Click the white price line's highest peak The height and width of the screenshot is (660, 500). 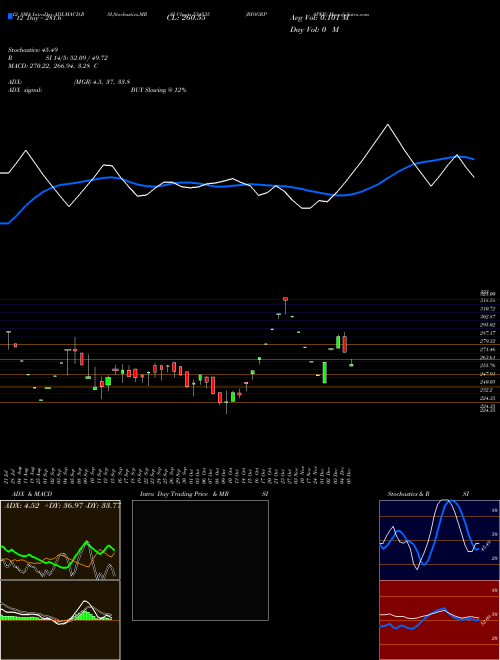pos(388,125)
